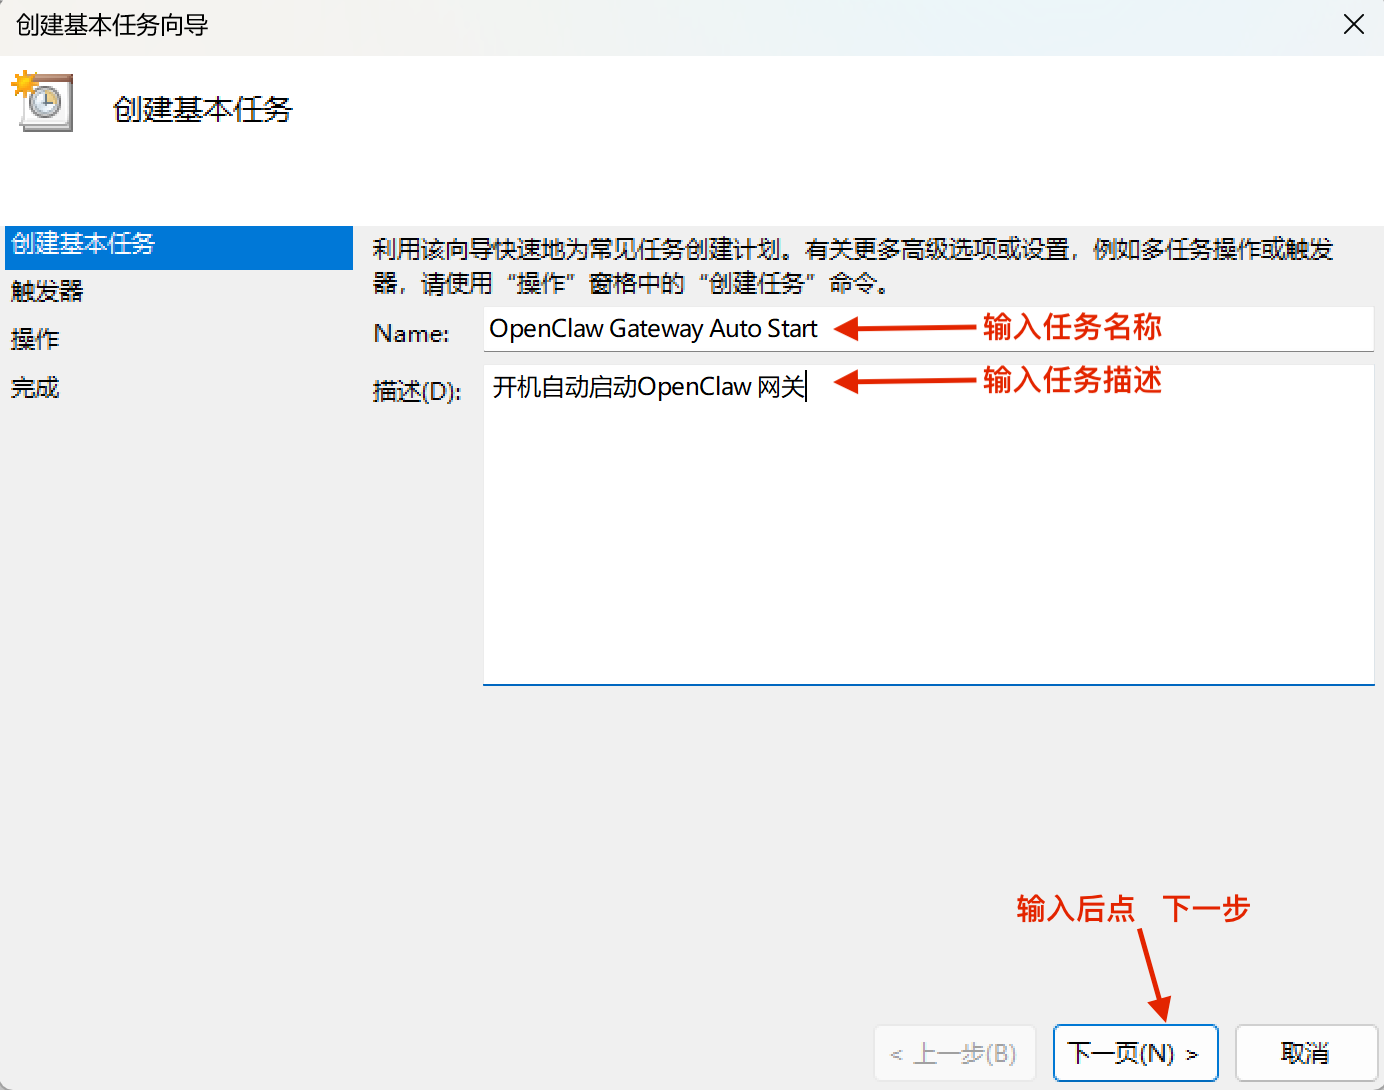
Task: Cancel the wizard with 取消
Action: point(1306,1053)
